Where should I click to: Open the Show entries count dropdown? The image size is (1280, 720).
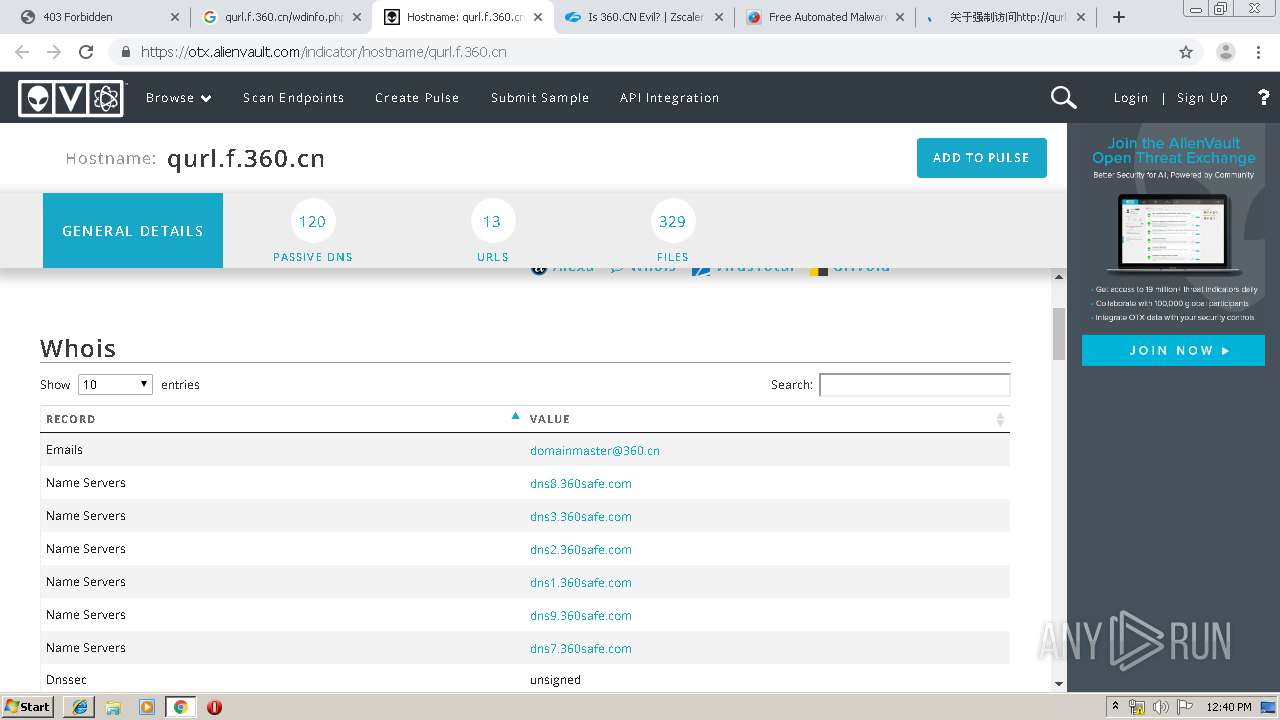coord(115,384)
